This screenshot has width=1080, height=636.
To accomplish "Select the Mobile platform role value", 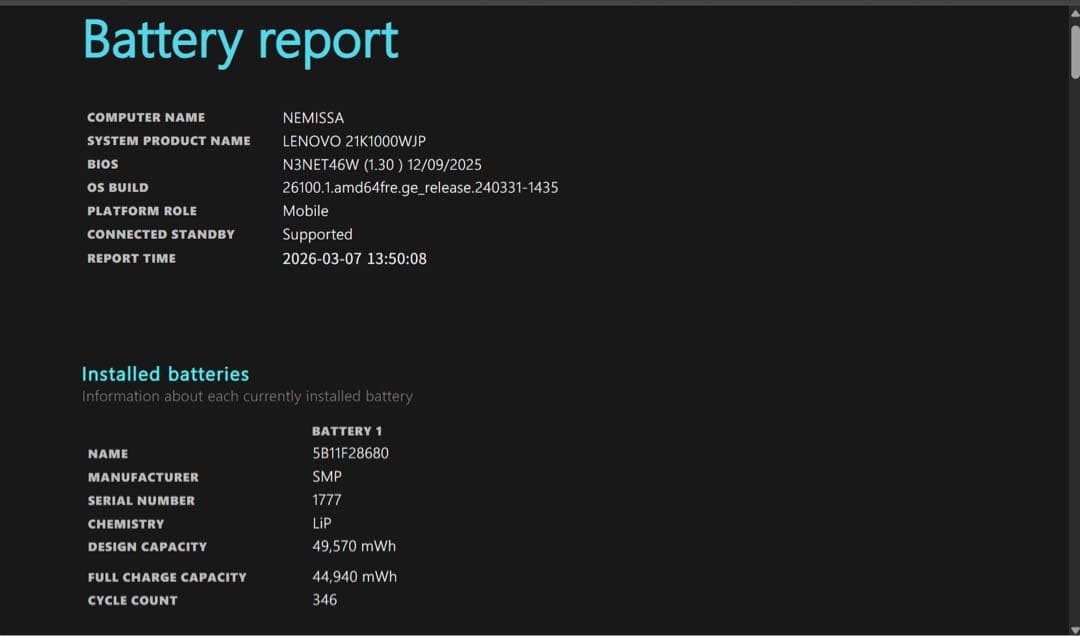I will (x=305, y=210).
